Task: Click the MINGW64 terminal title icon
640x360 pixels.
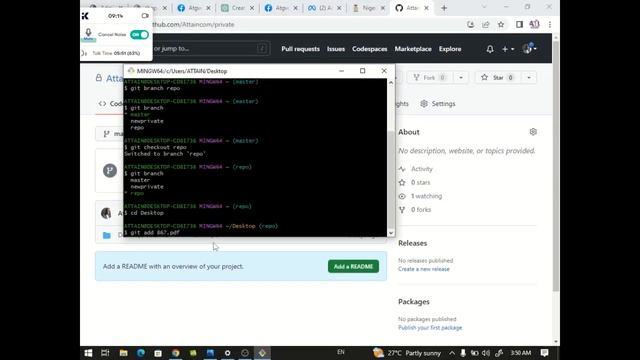Action: 131,71
